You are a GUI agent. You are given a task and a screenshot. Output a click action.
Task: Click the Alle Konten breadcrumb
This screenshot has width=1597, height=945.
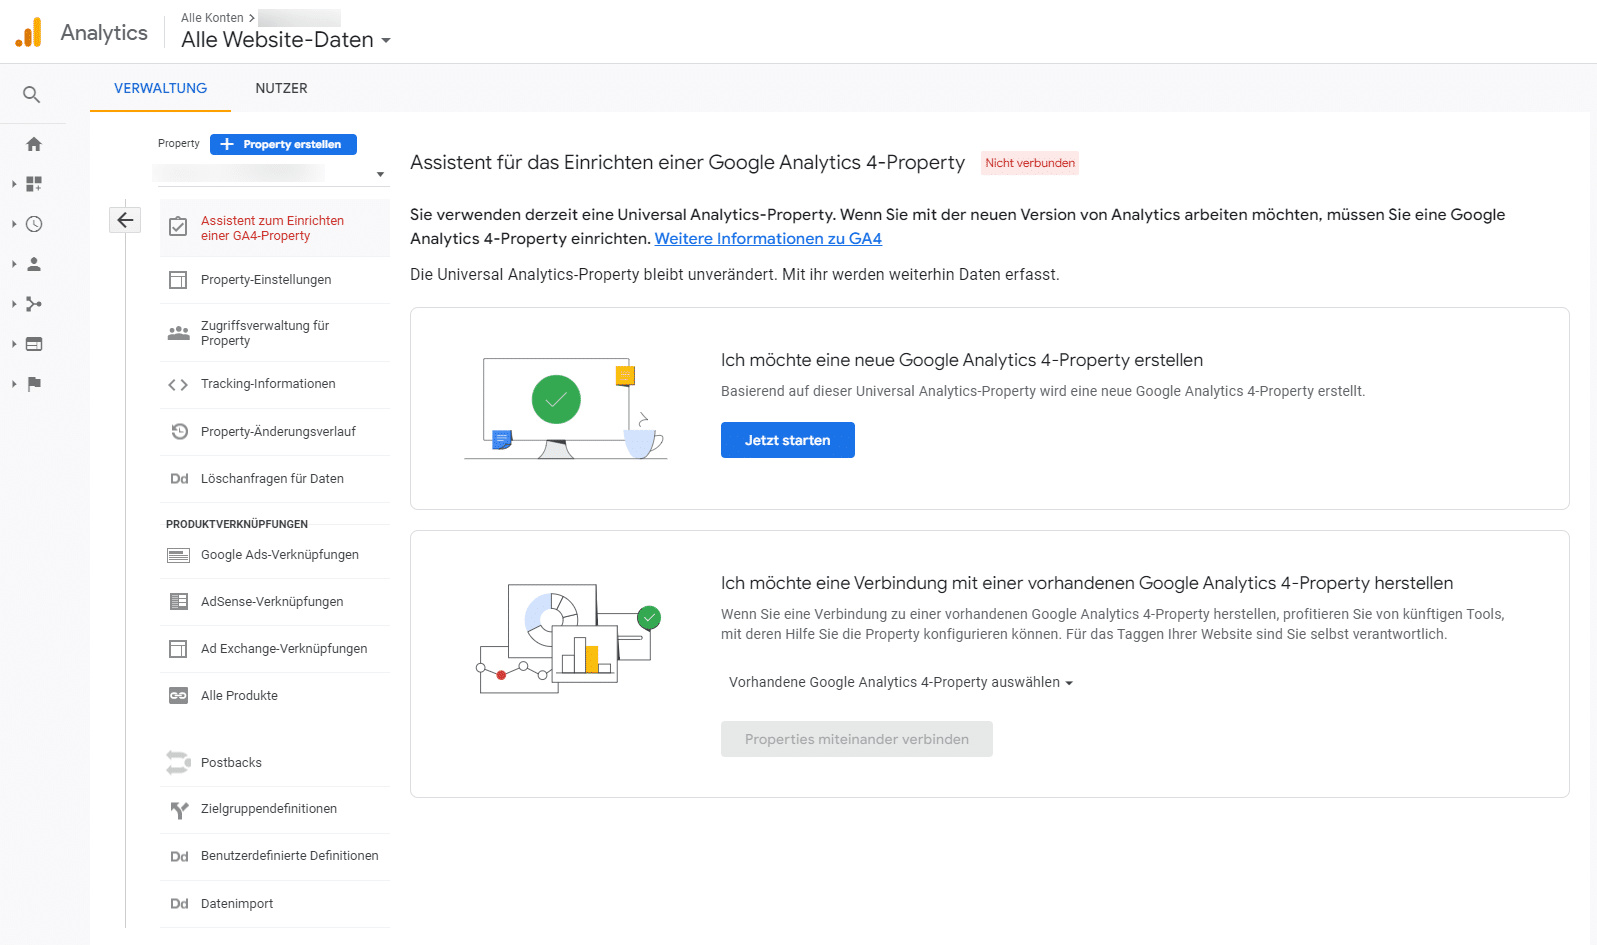[212, 18]
